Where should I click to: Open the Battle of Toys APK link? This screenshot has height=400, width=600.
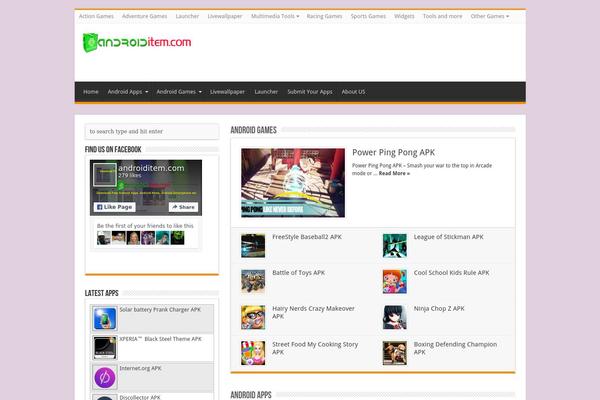point(298,273)
